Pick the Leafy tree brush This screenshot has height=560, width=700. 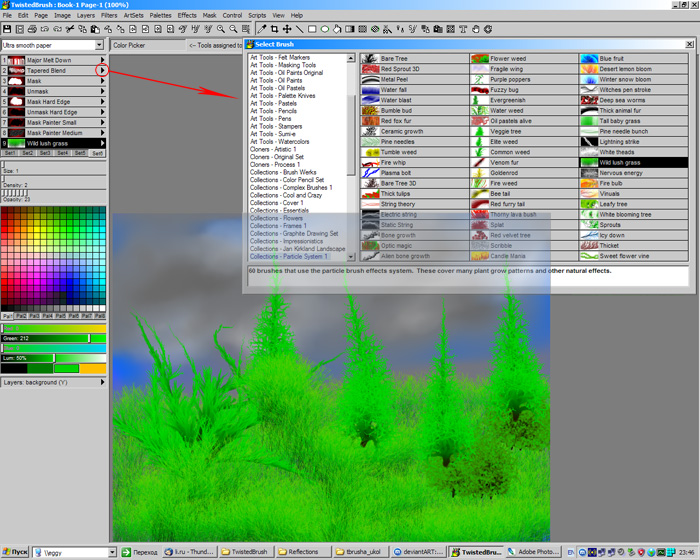[x=633, y=204]
